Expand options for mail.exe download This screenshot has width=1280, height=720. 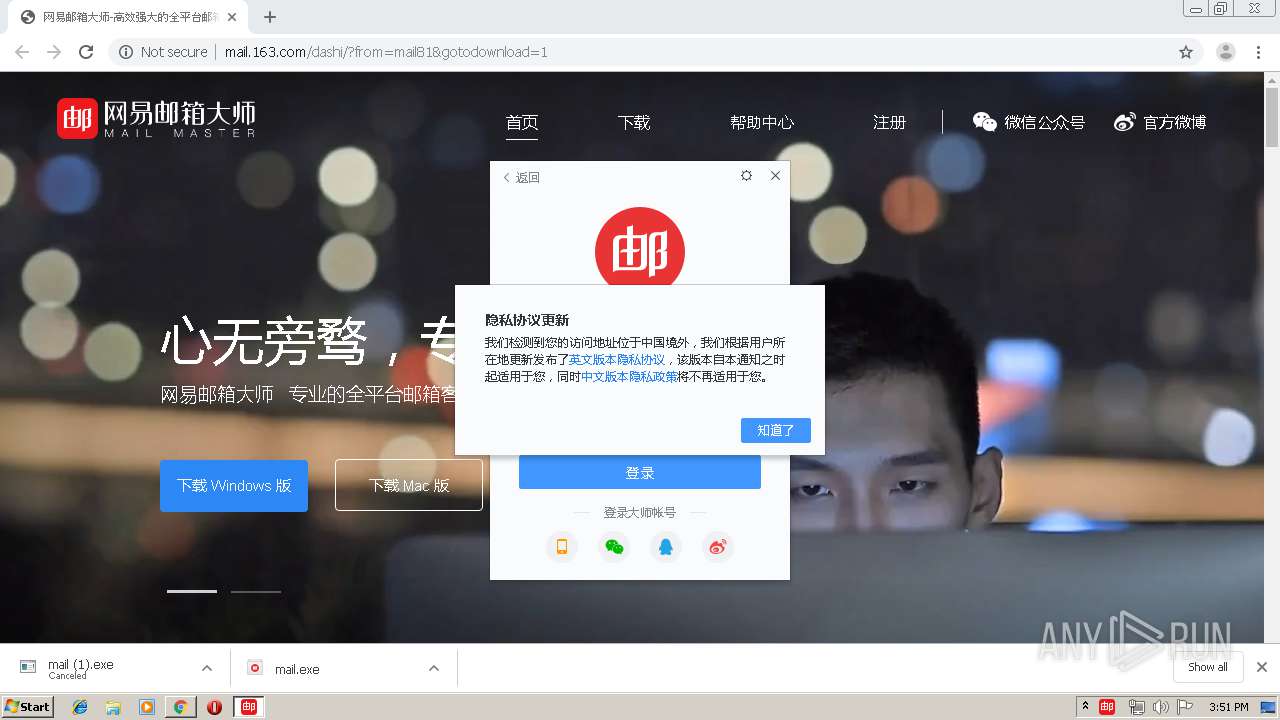(434, 668)
